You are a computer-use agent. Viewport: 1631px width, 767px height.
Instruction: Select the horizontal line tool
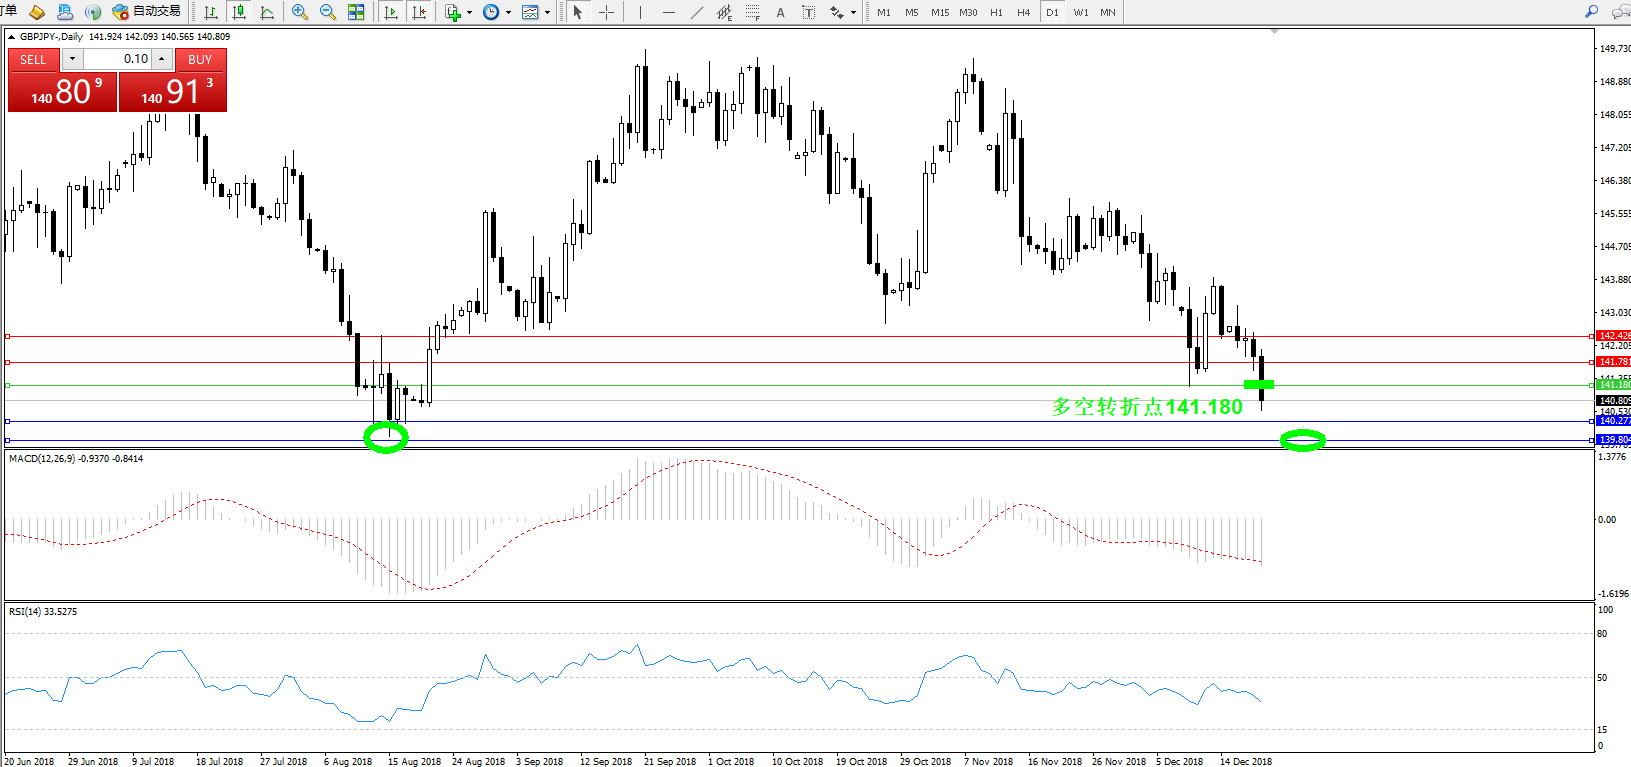coord(668,12)
